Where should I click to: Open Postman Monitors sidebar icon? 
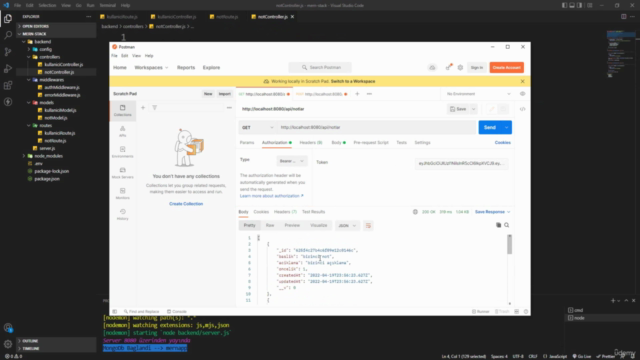click(122, 193)
